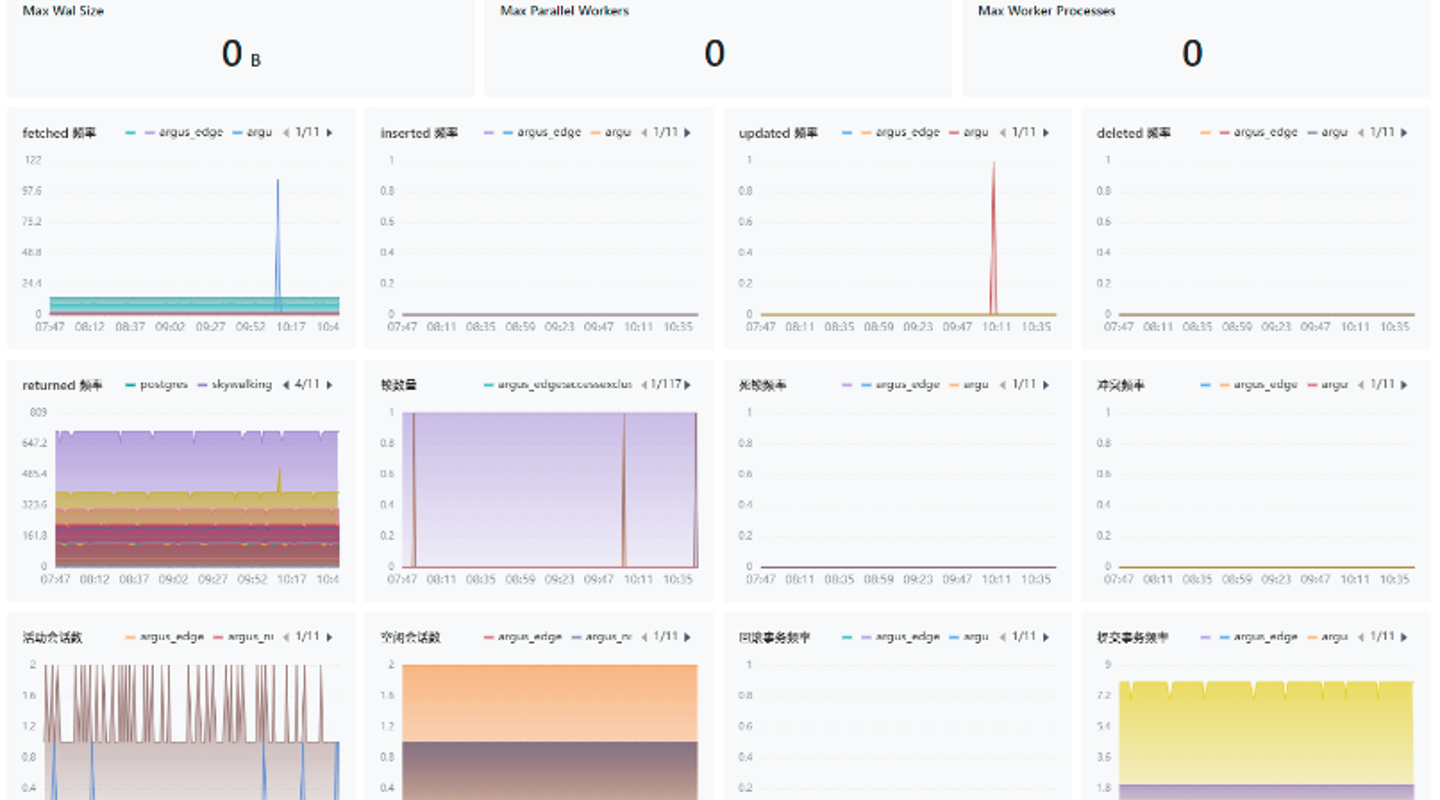Show previous legend page of inserted chart

click(644, 133)
